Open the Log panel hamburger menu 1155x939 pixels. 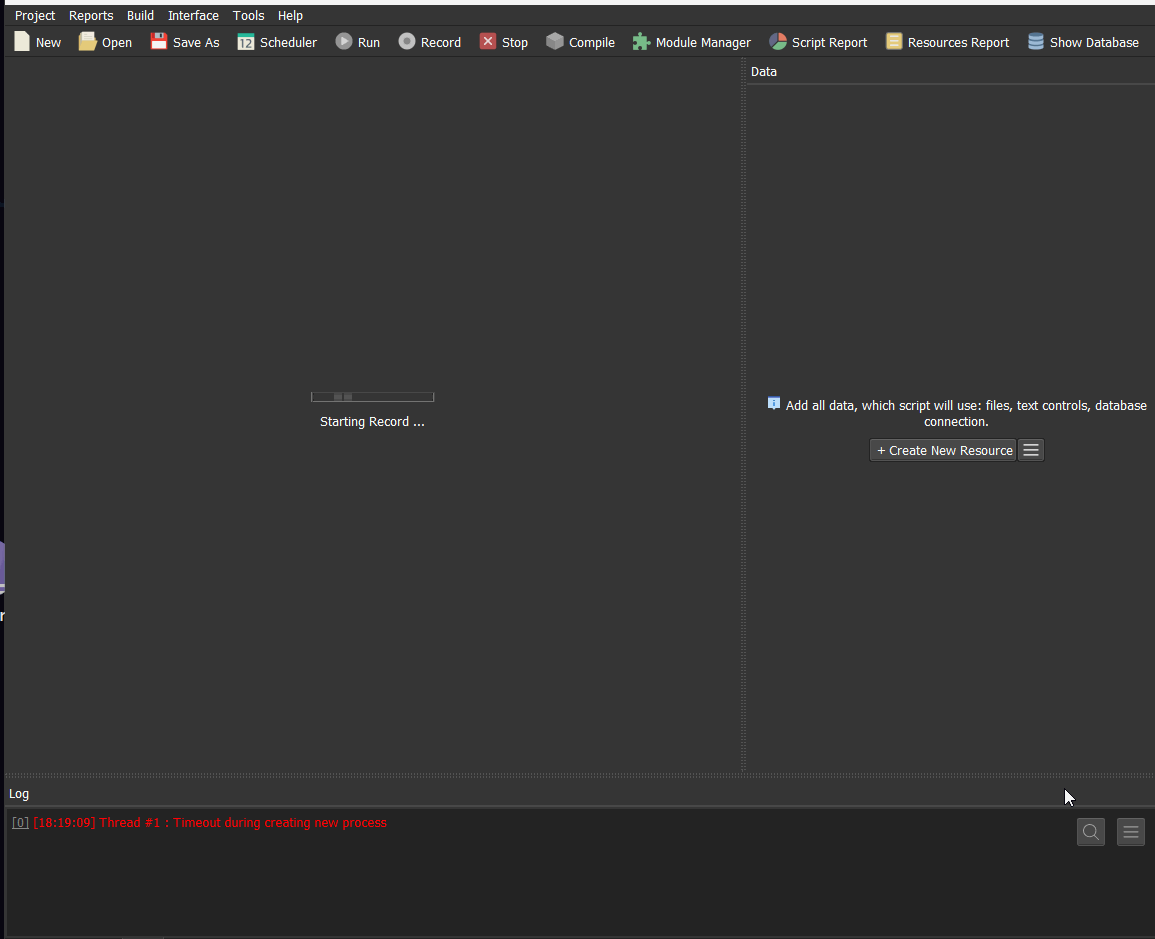click(1131, 832)
